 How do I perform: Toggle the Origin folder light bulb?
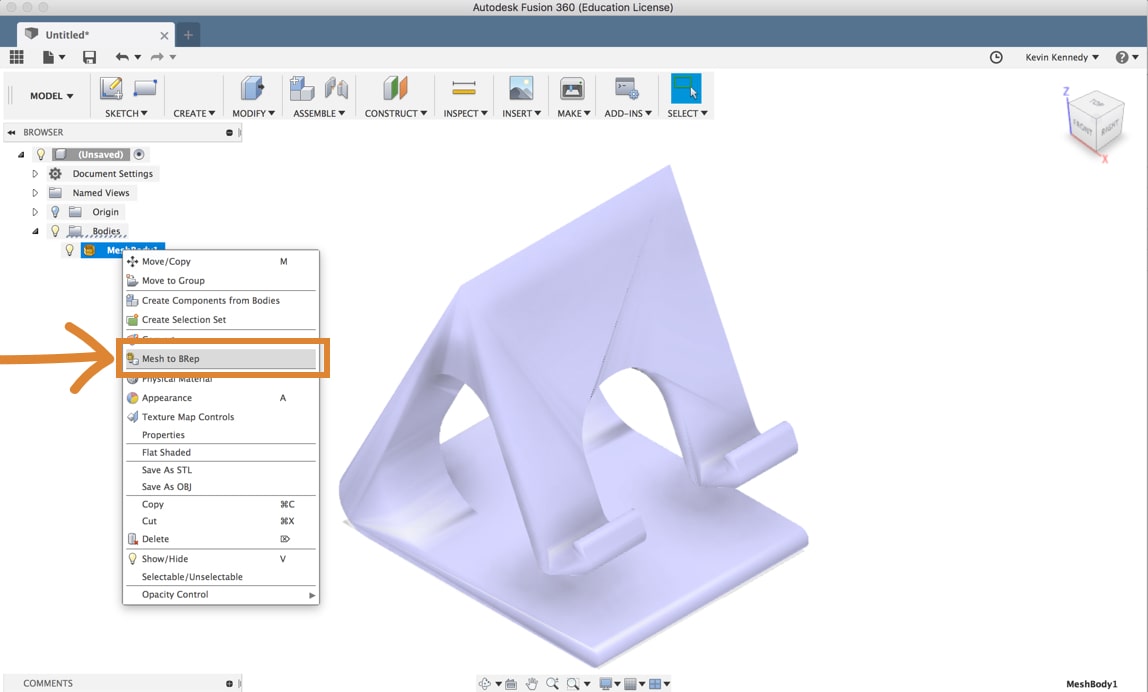tap(55, 212)
